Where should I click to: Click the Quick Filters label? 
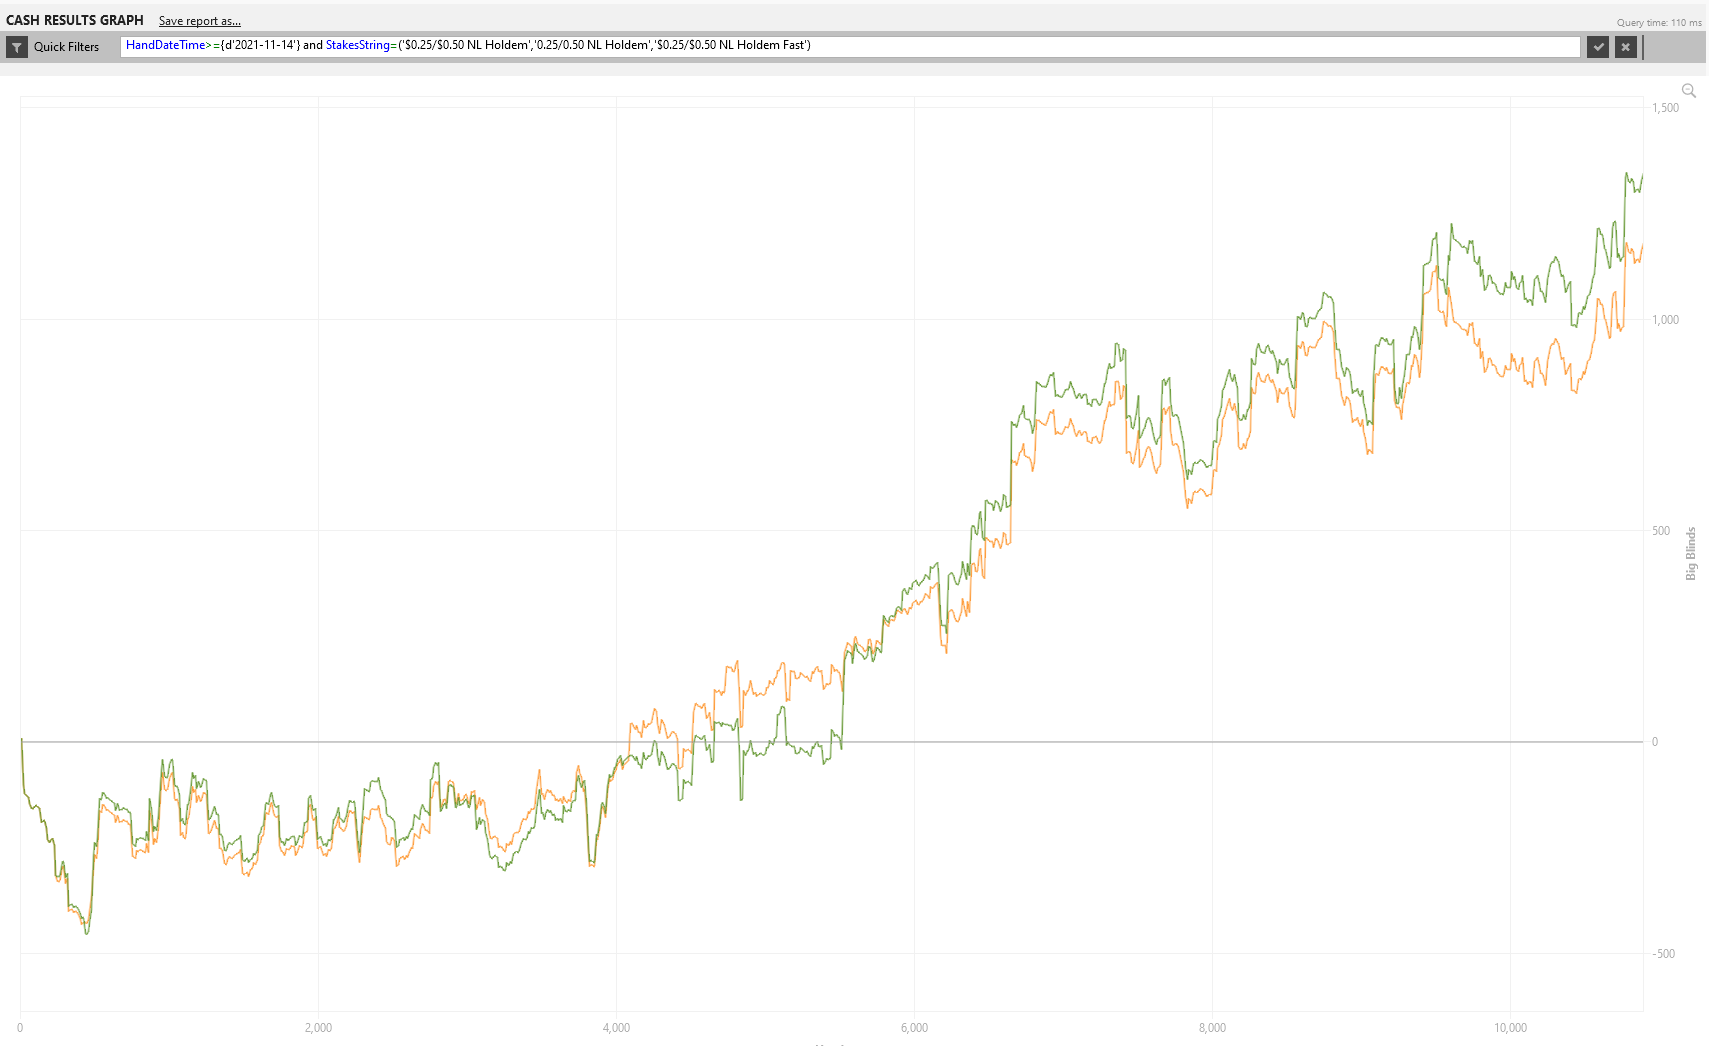click(67, 47)
